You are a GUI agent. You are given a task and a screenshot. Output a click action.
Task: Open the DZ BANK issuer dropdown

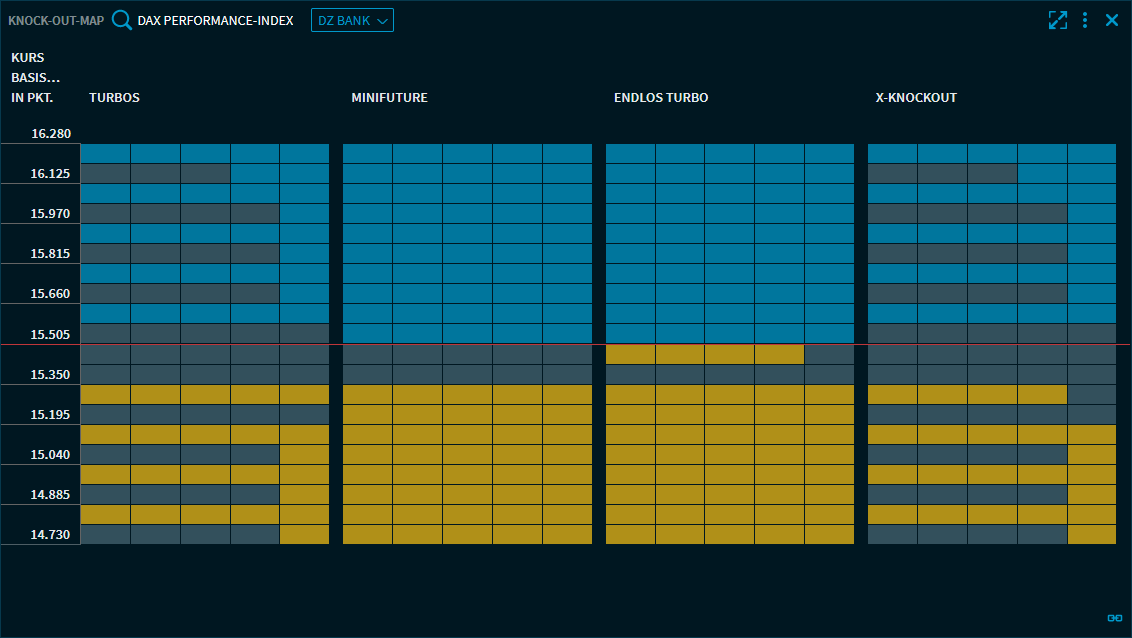click(x=352, y=20)
